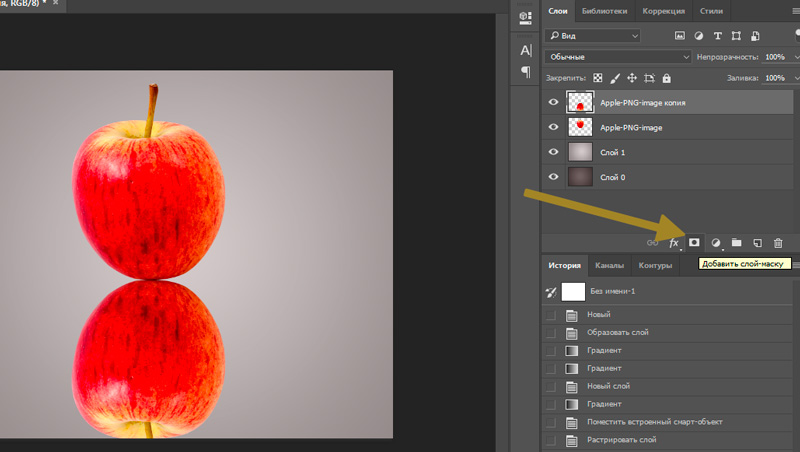Open the Обычные blend mode dropdown

point(617,57)
